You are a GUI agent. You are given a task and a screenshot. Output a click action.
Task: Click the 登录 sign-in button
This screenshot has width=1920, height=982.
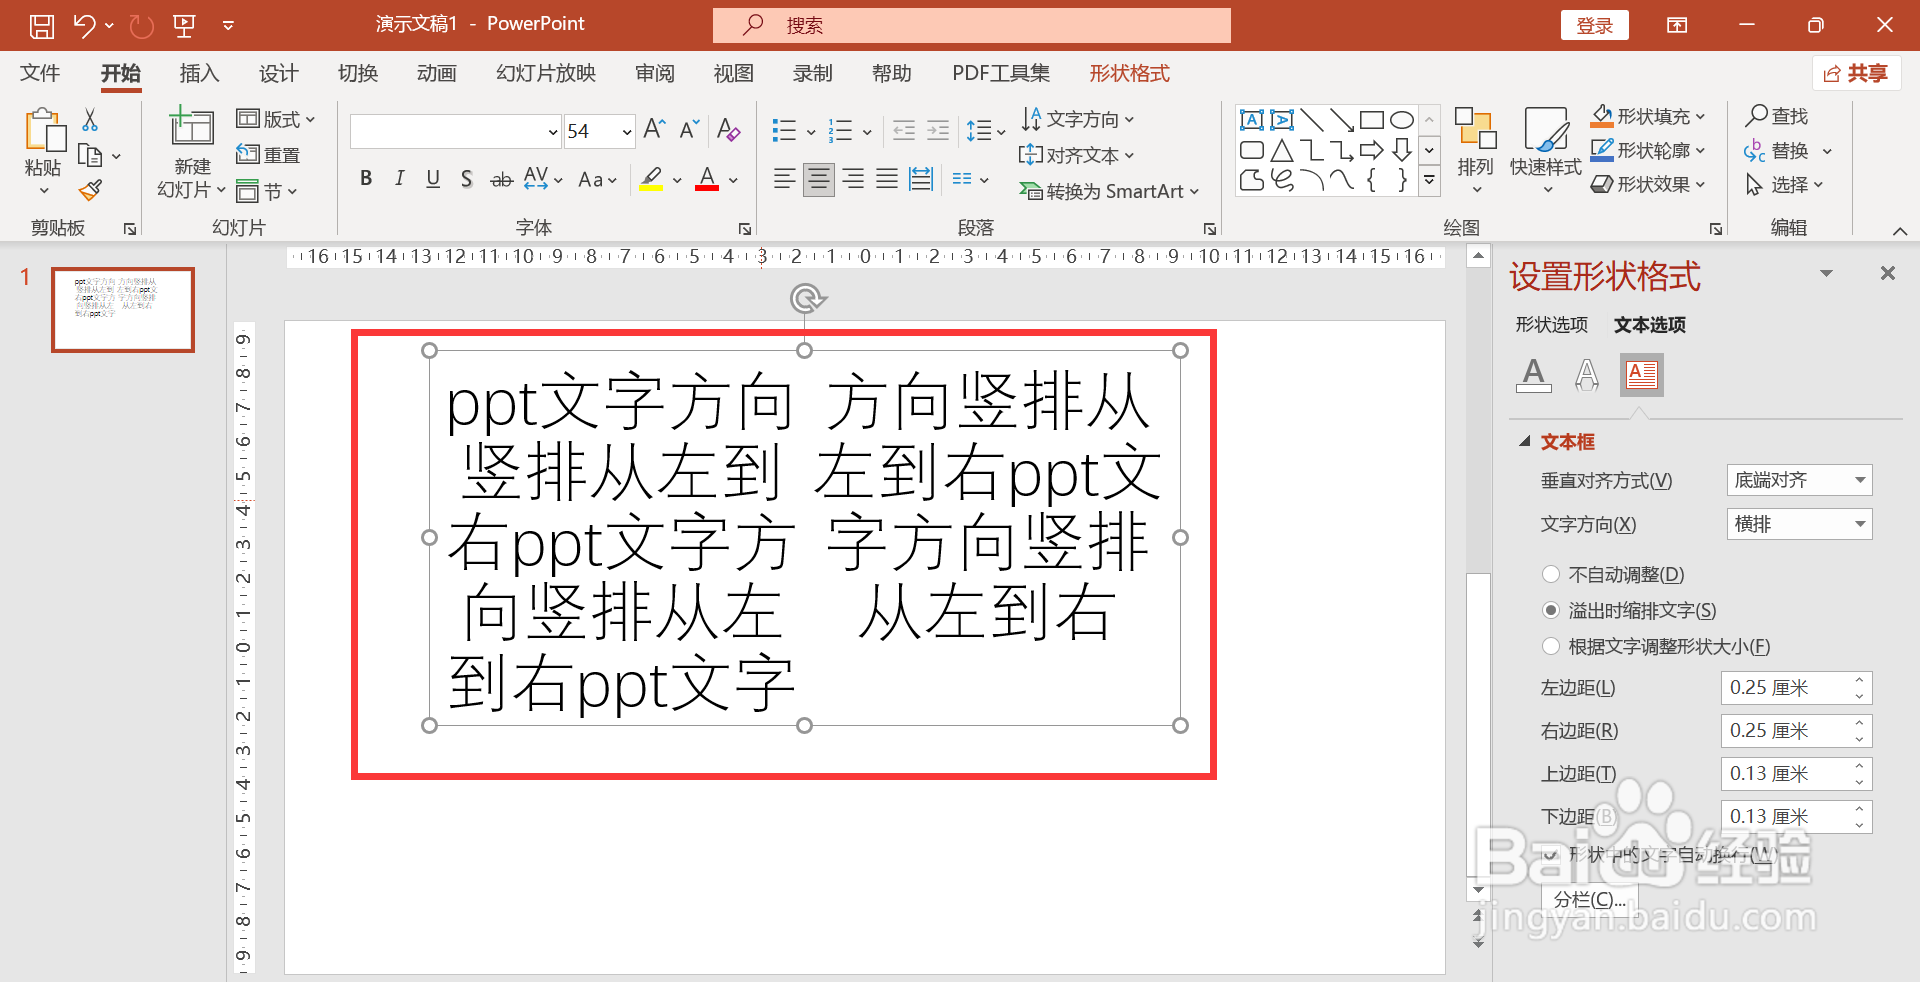point(1594,25)
